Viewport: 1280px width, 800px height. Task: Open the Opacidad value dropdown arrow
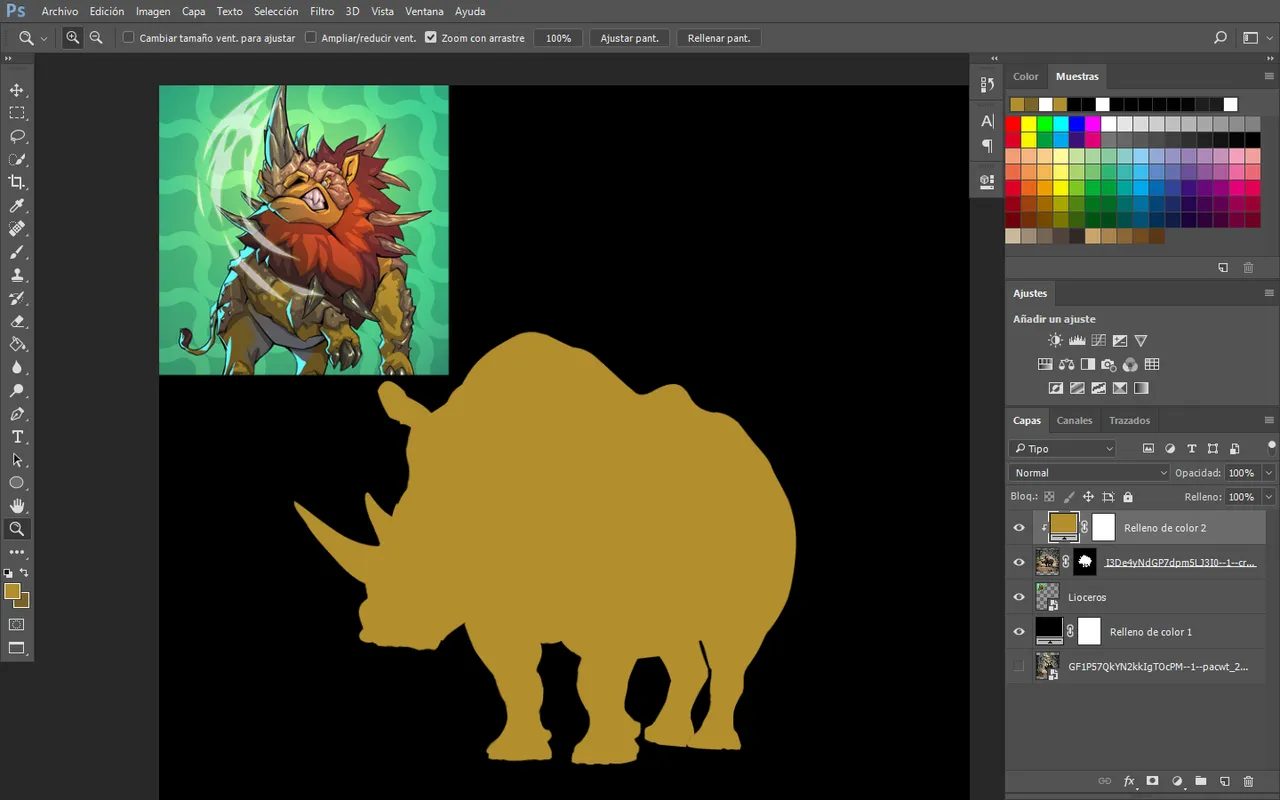click(x=1269, y=473)
